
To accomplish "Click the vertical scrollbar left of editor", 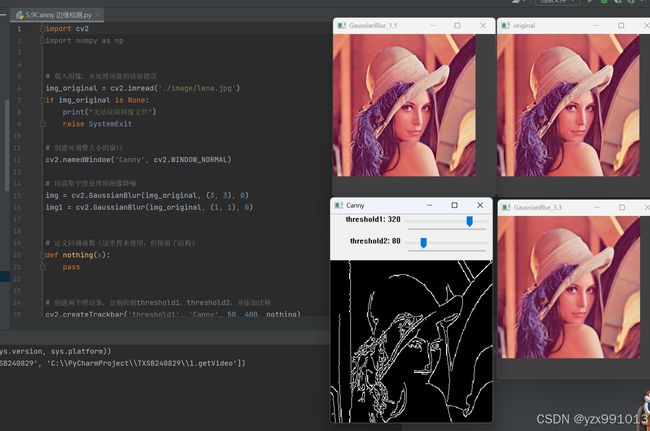I will coord(6,145).
